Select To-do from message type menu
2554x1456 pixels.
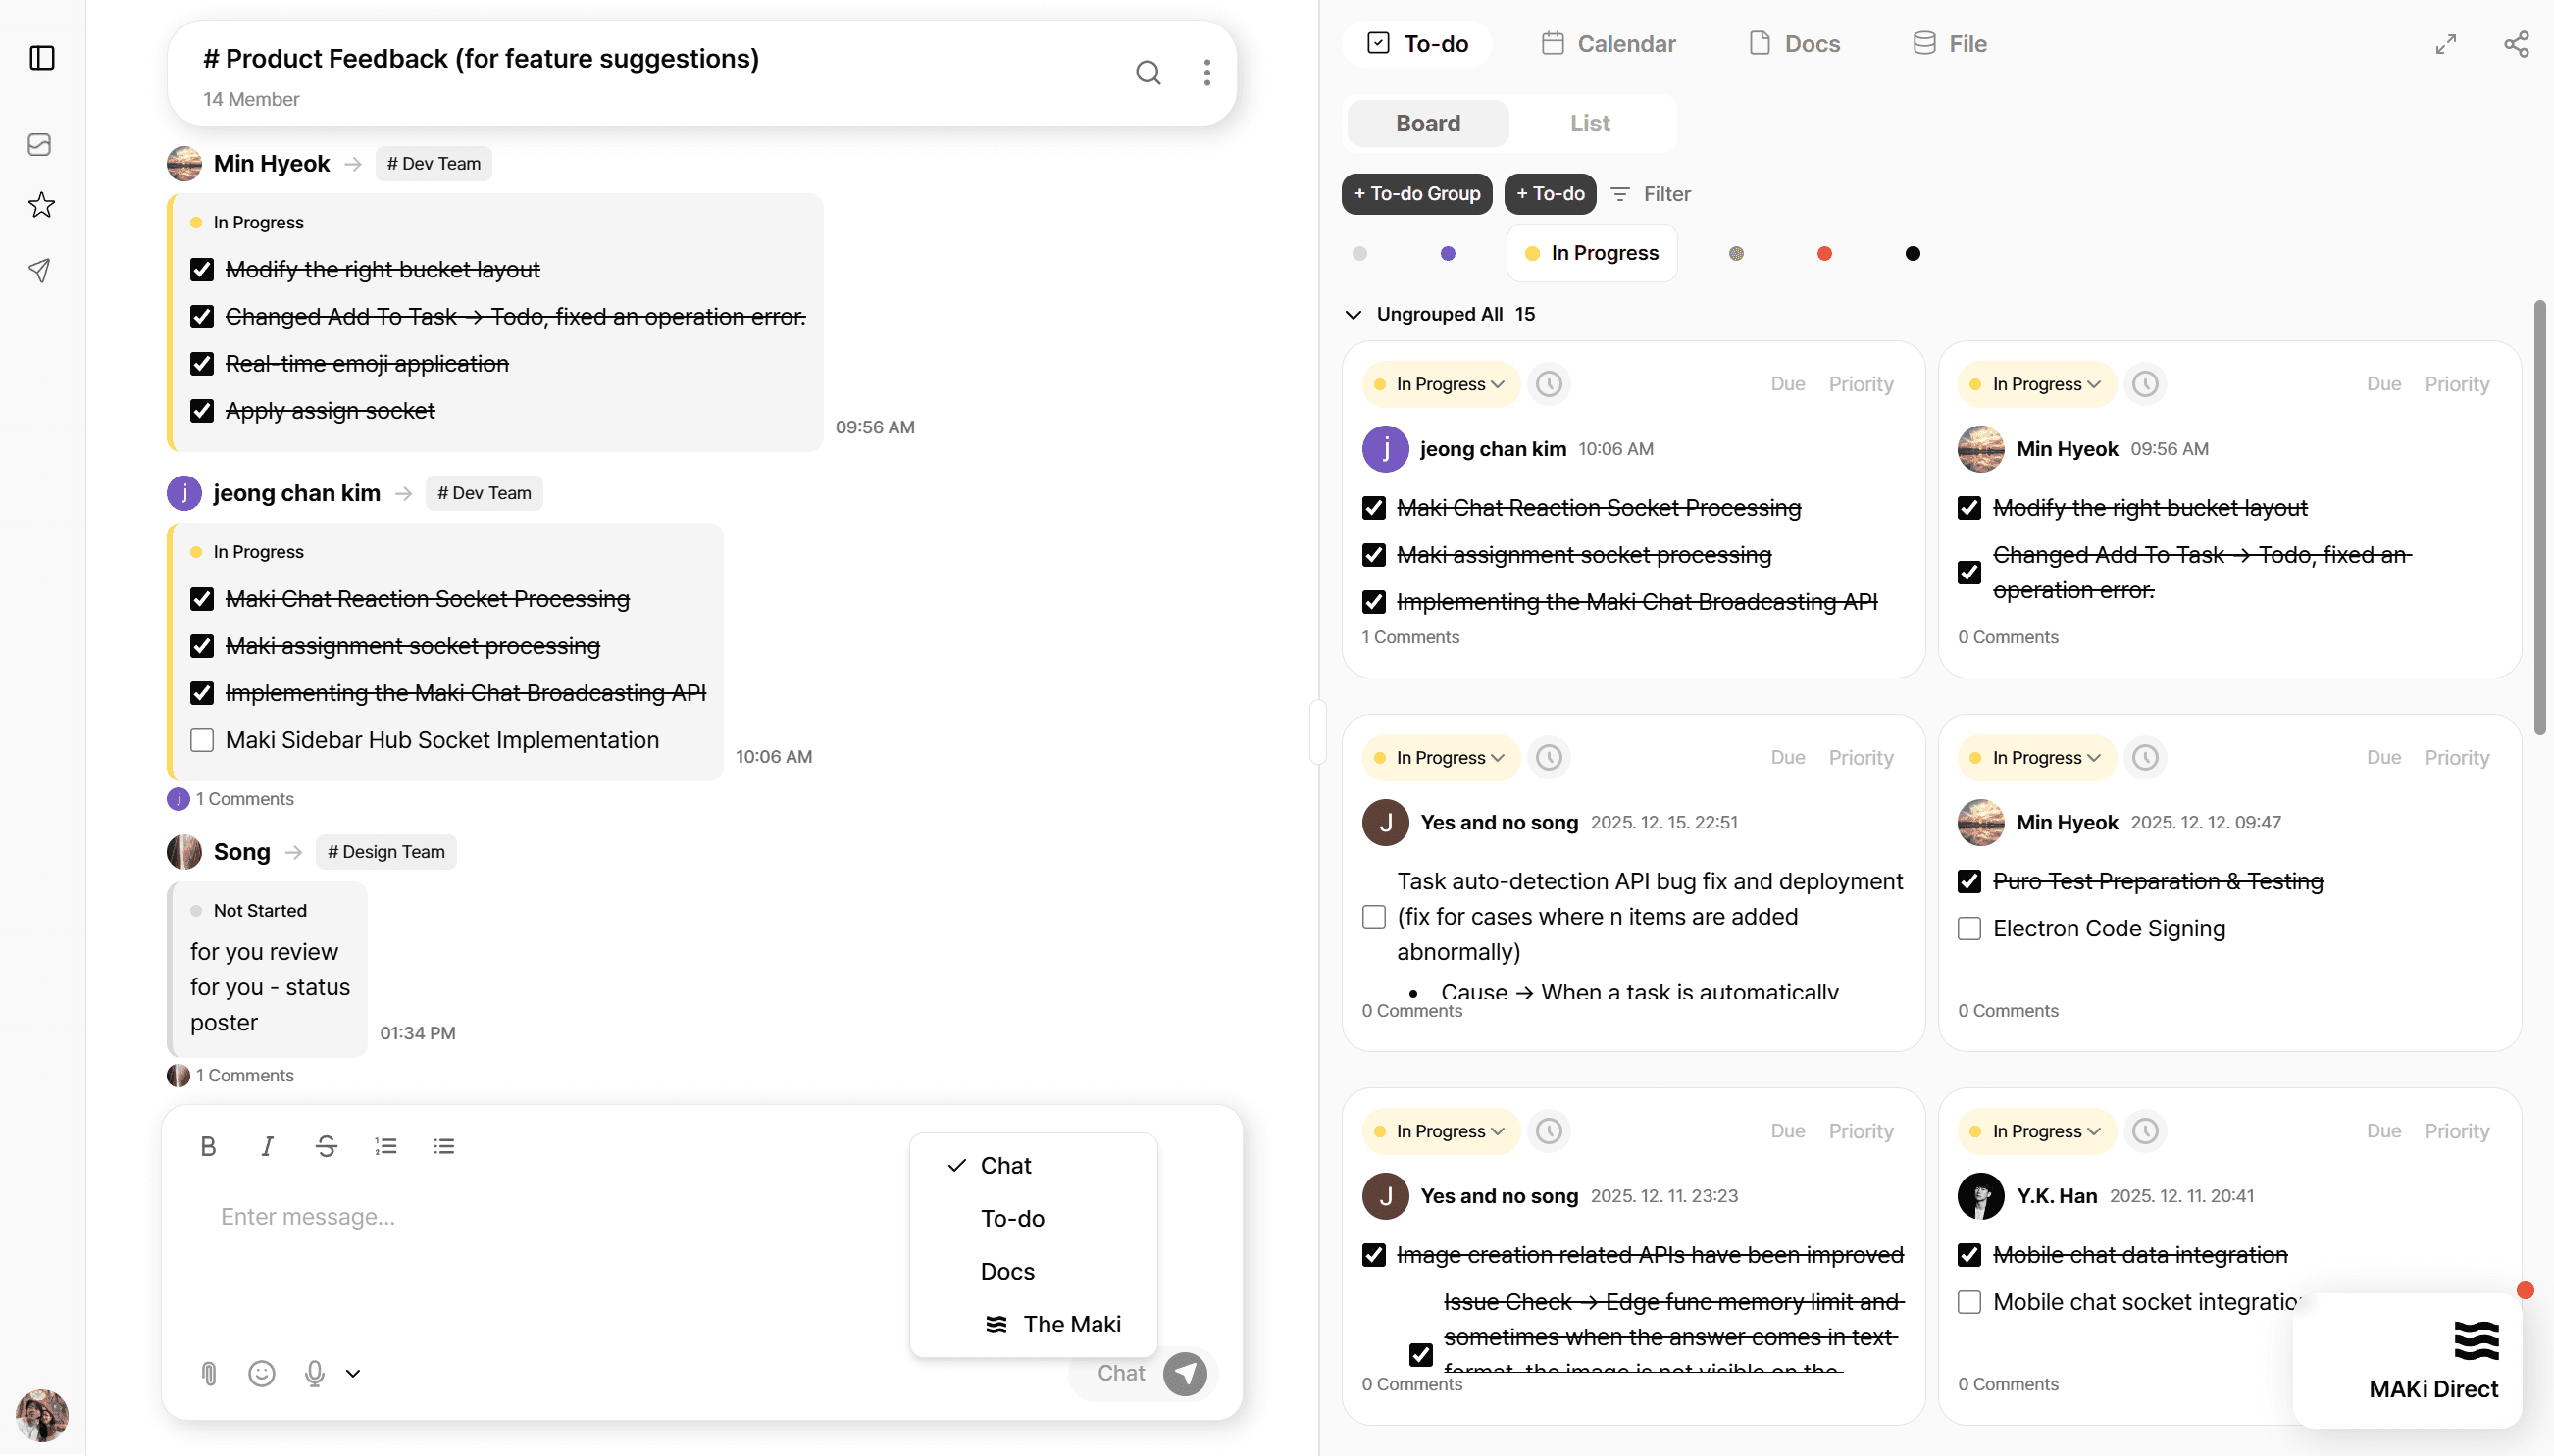[x=1012, y=1218]
